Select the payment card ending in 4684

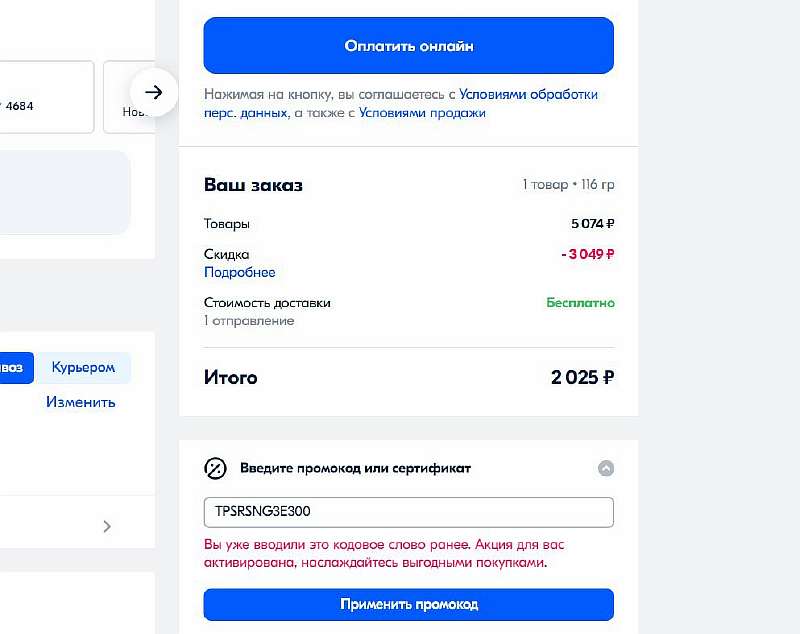45,97
